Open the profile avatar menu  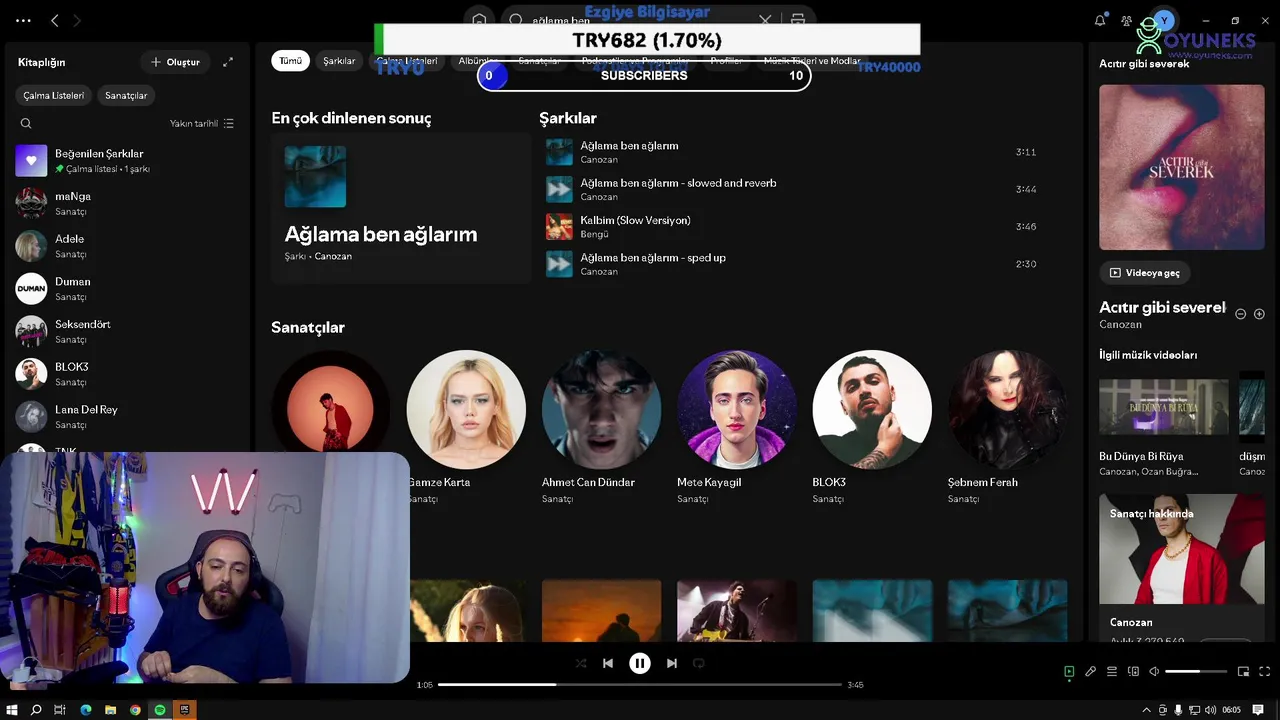pos(1164,20)
